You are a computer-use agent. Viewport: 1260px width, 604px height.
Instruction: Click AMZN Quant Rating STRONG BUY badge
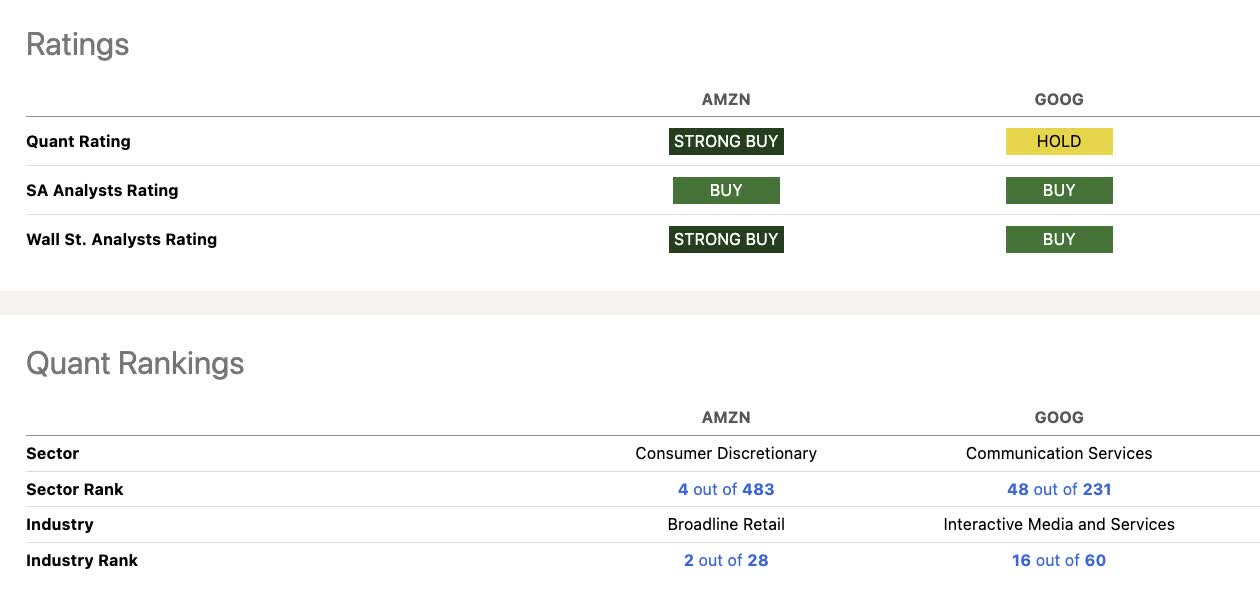tap(726, 141)
